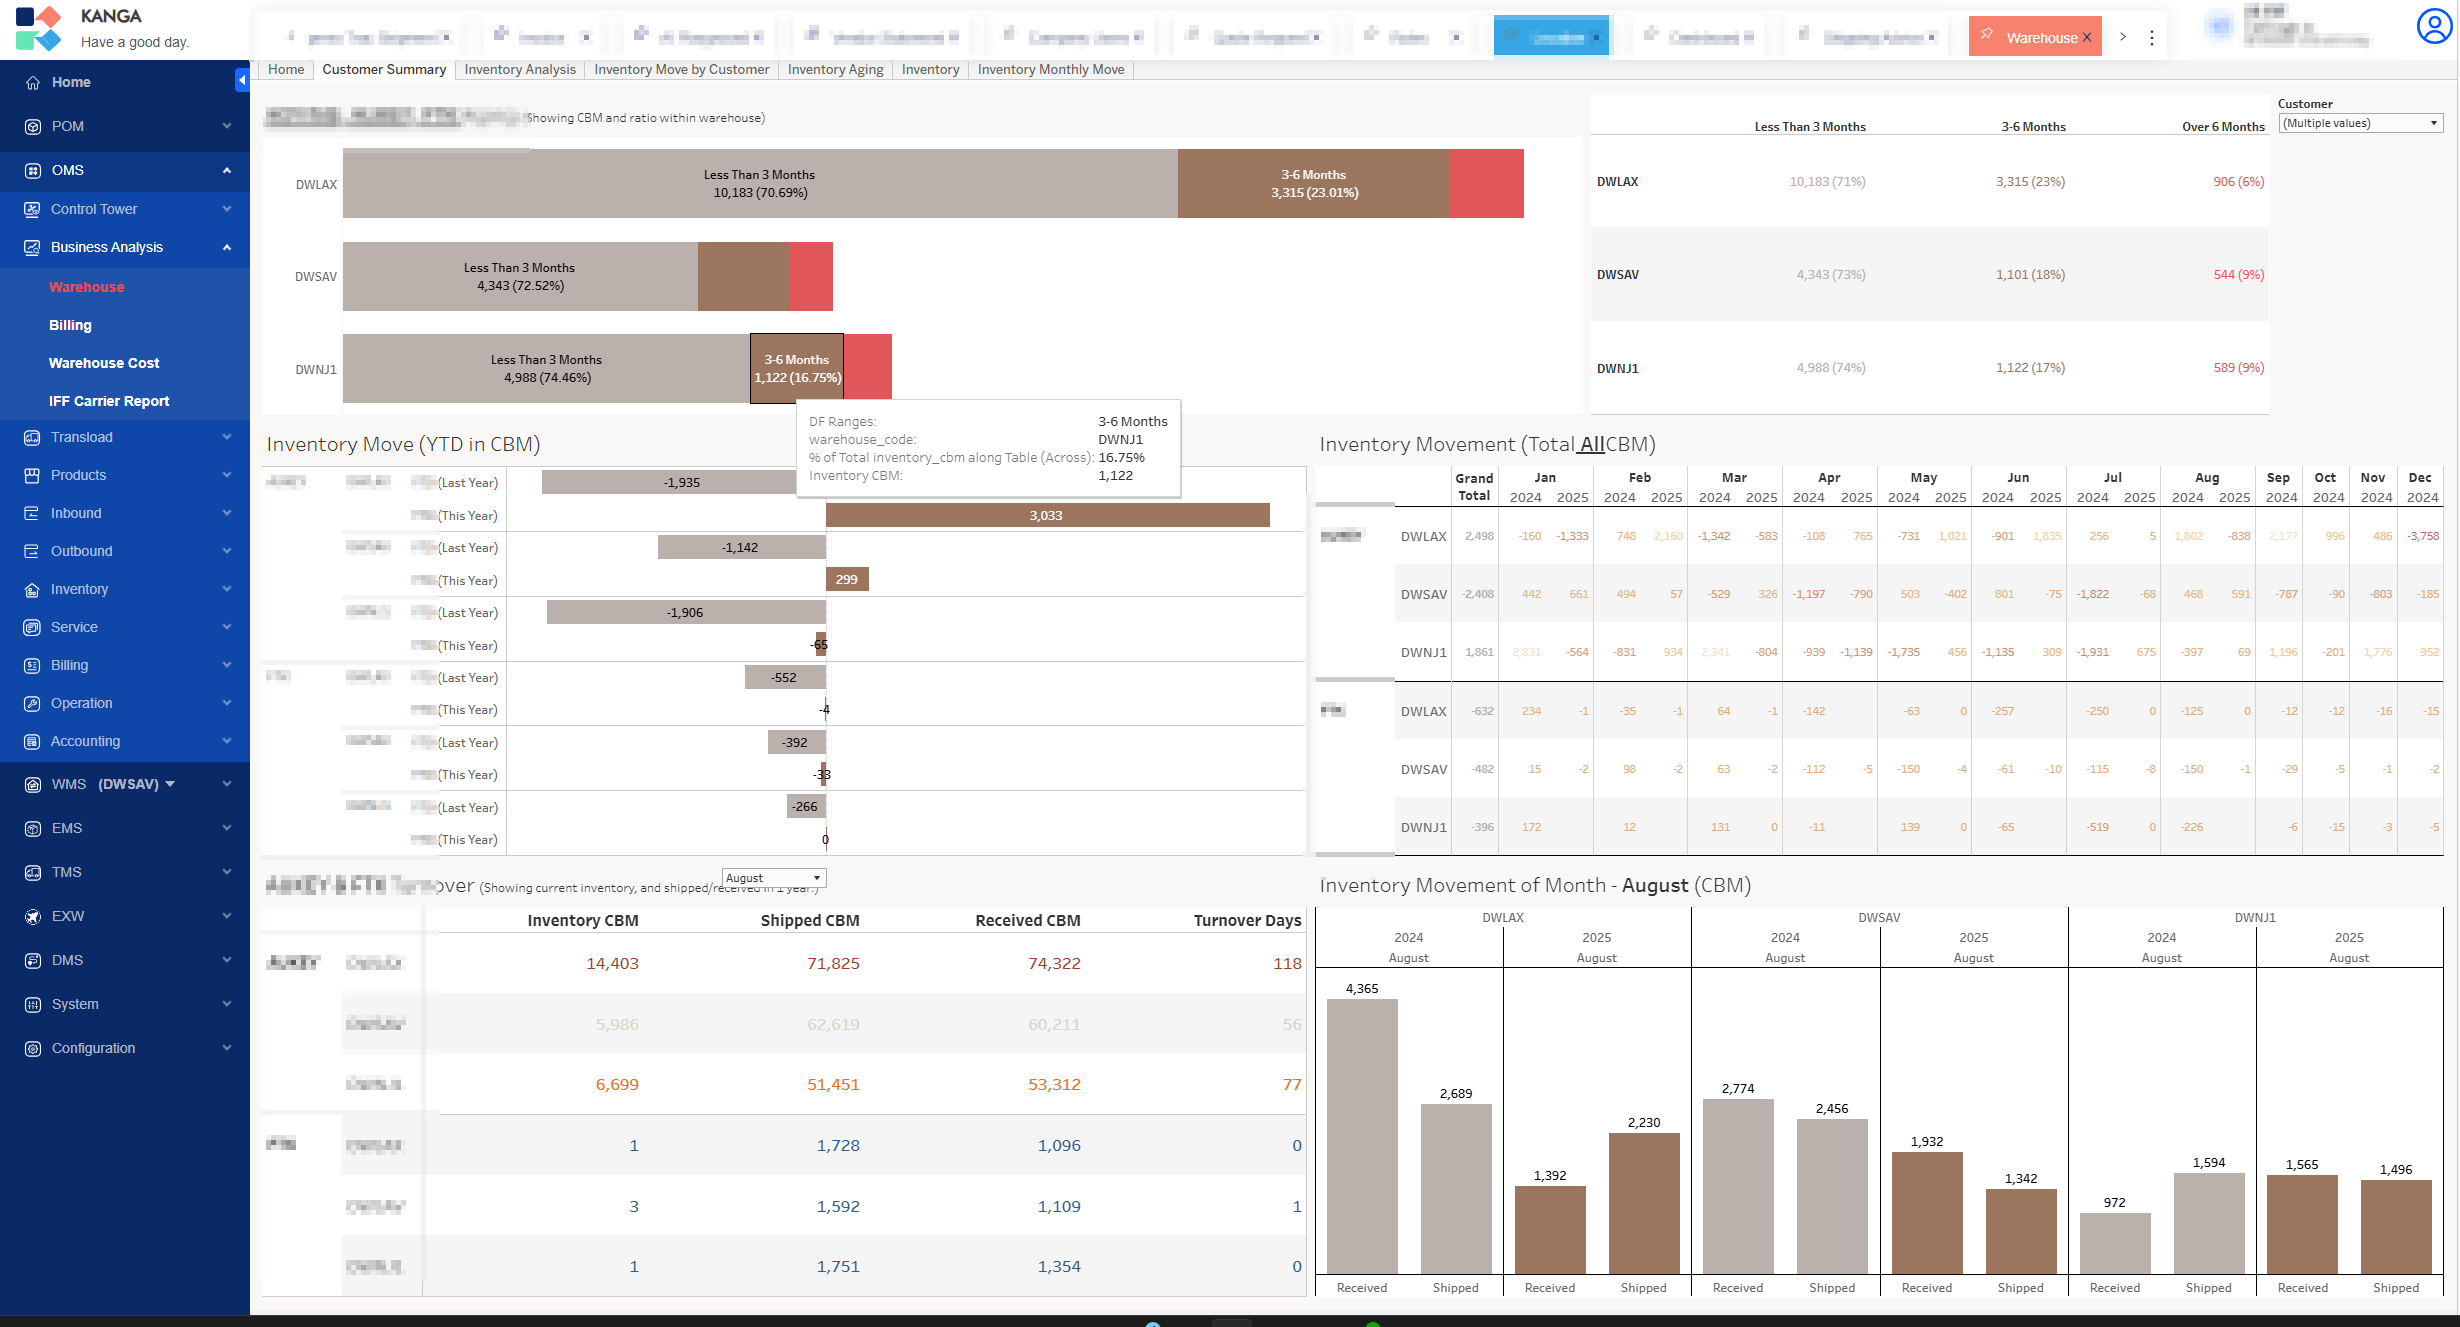The image size is (2460, 1327).
Task: Collapse the Business Analysis submenu
Action: tap(227, 248)
